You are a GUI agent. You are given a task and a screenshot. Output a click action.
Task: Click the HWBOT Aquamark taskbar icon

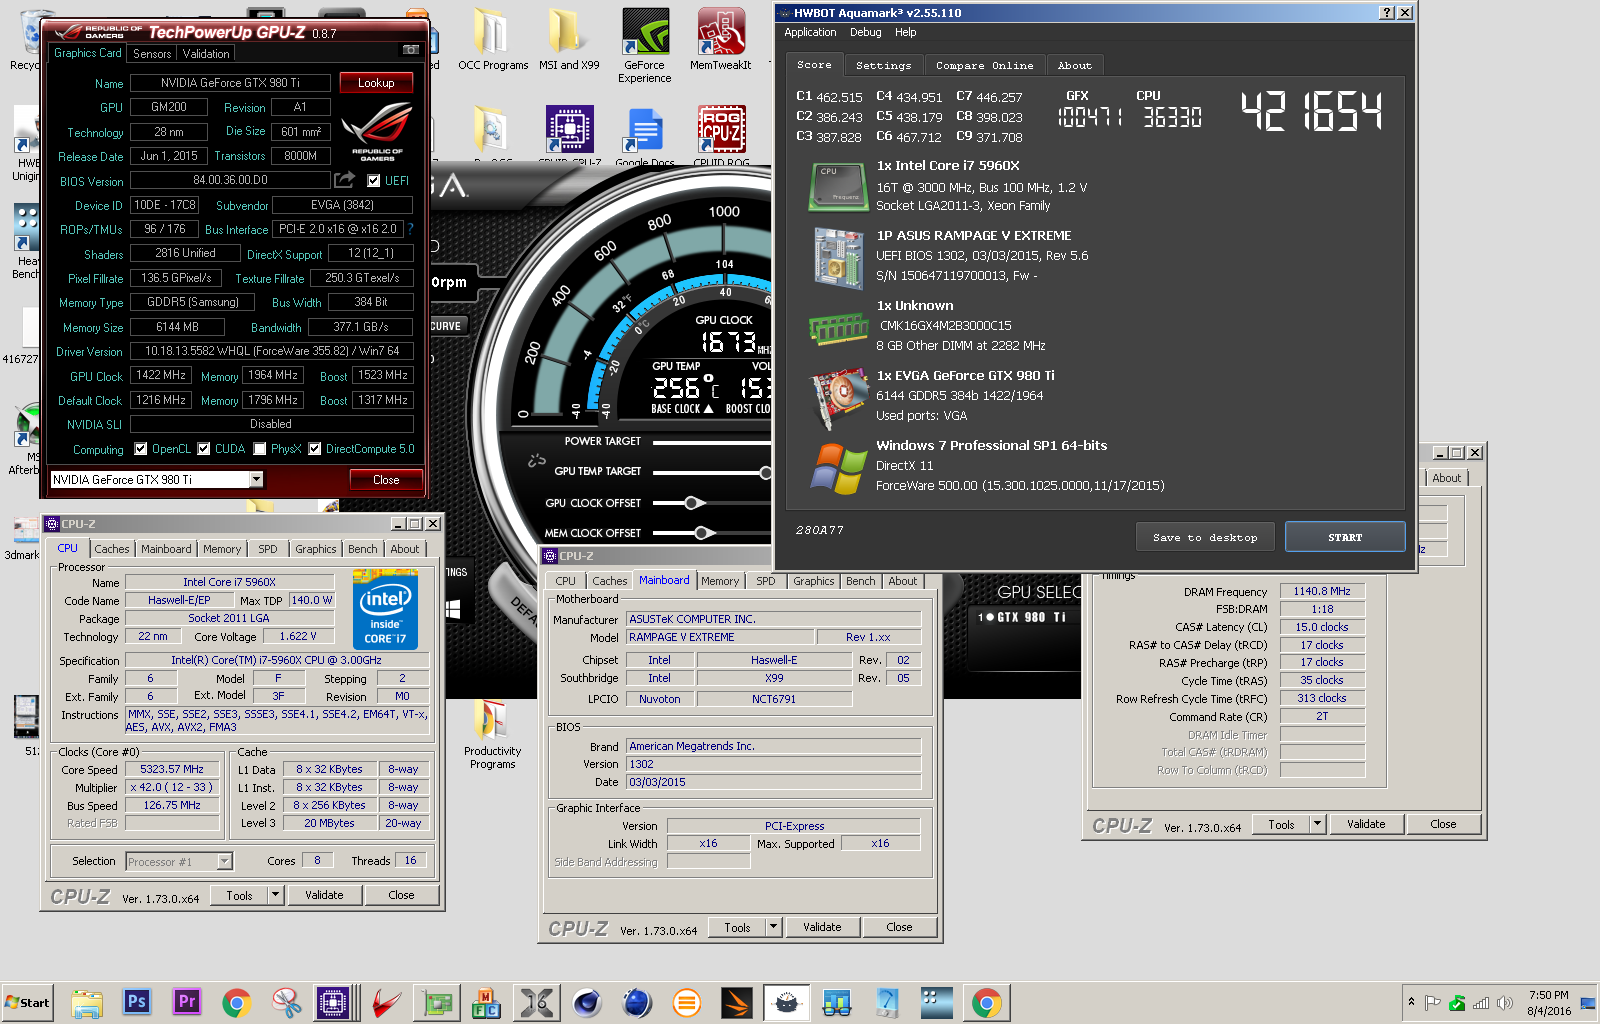(x=787, y=1002)
